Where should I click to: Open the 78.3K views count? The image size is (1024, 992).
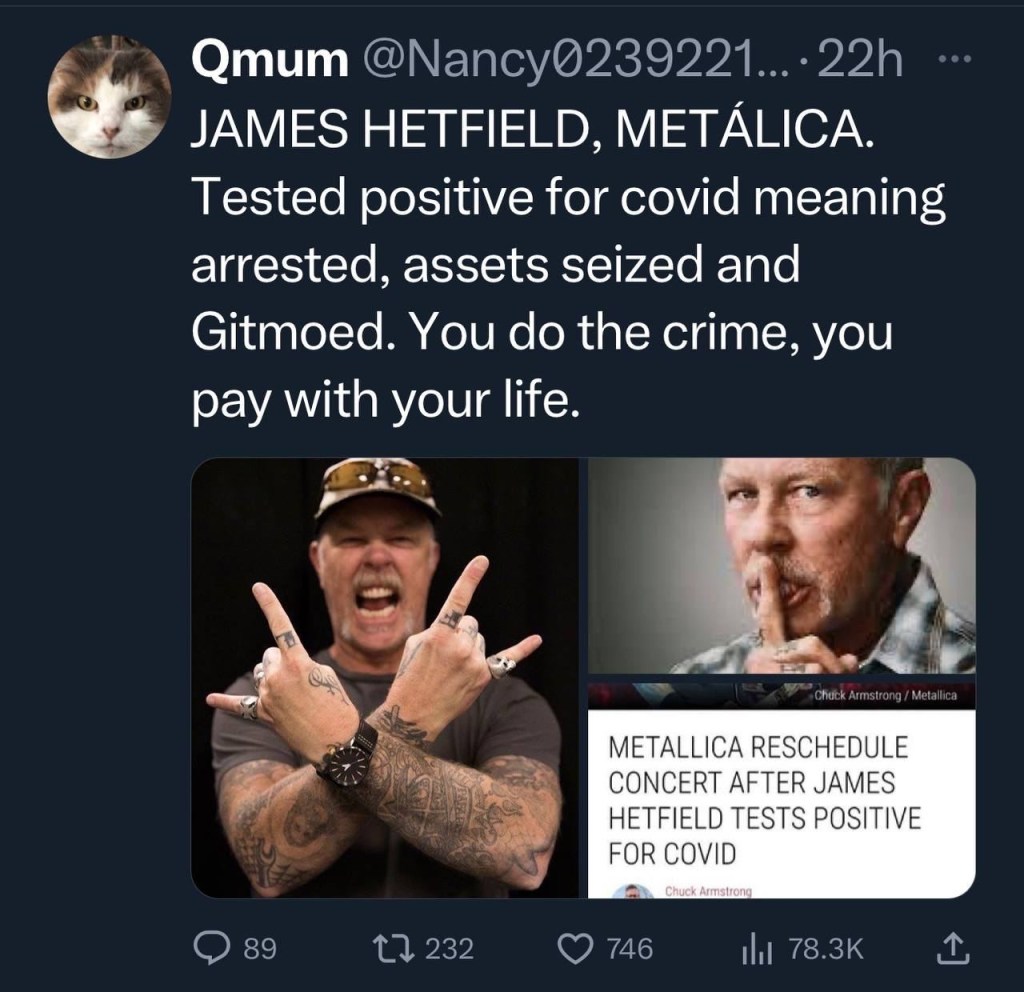tap(827, 949)
